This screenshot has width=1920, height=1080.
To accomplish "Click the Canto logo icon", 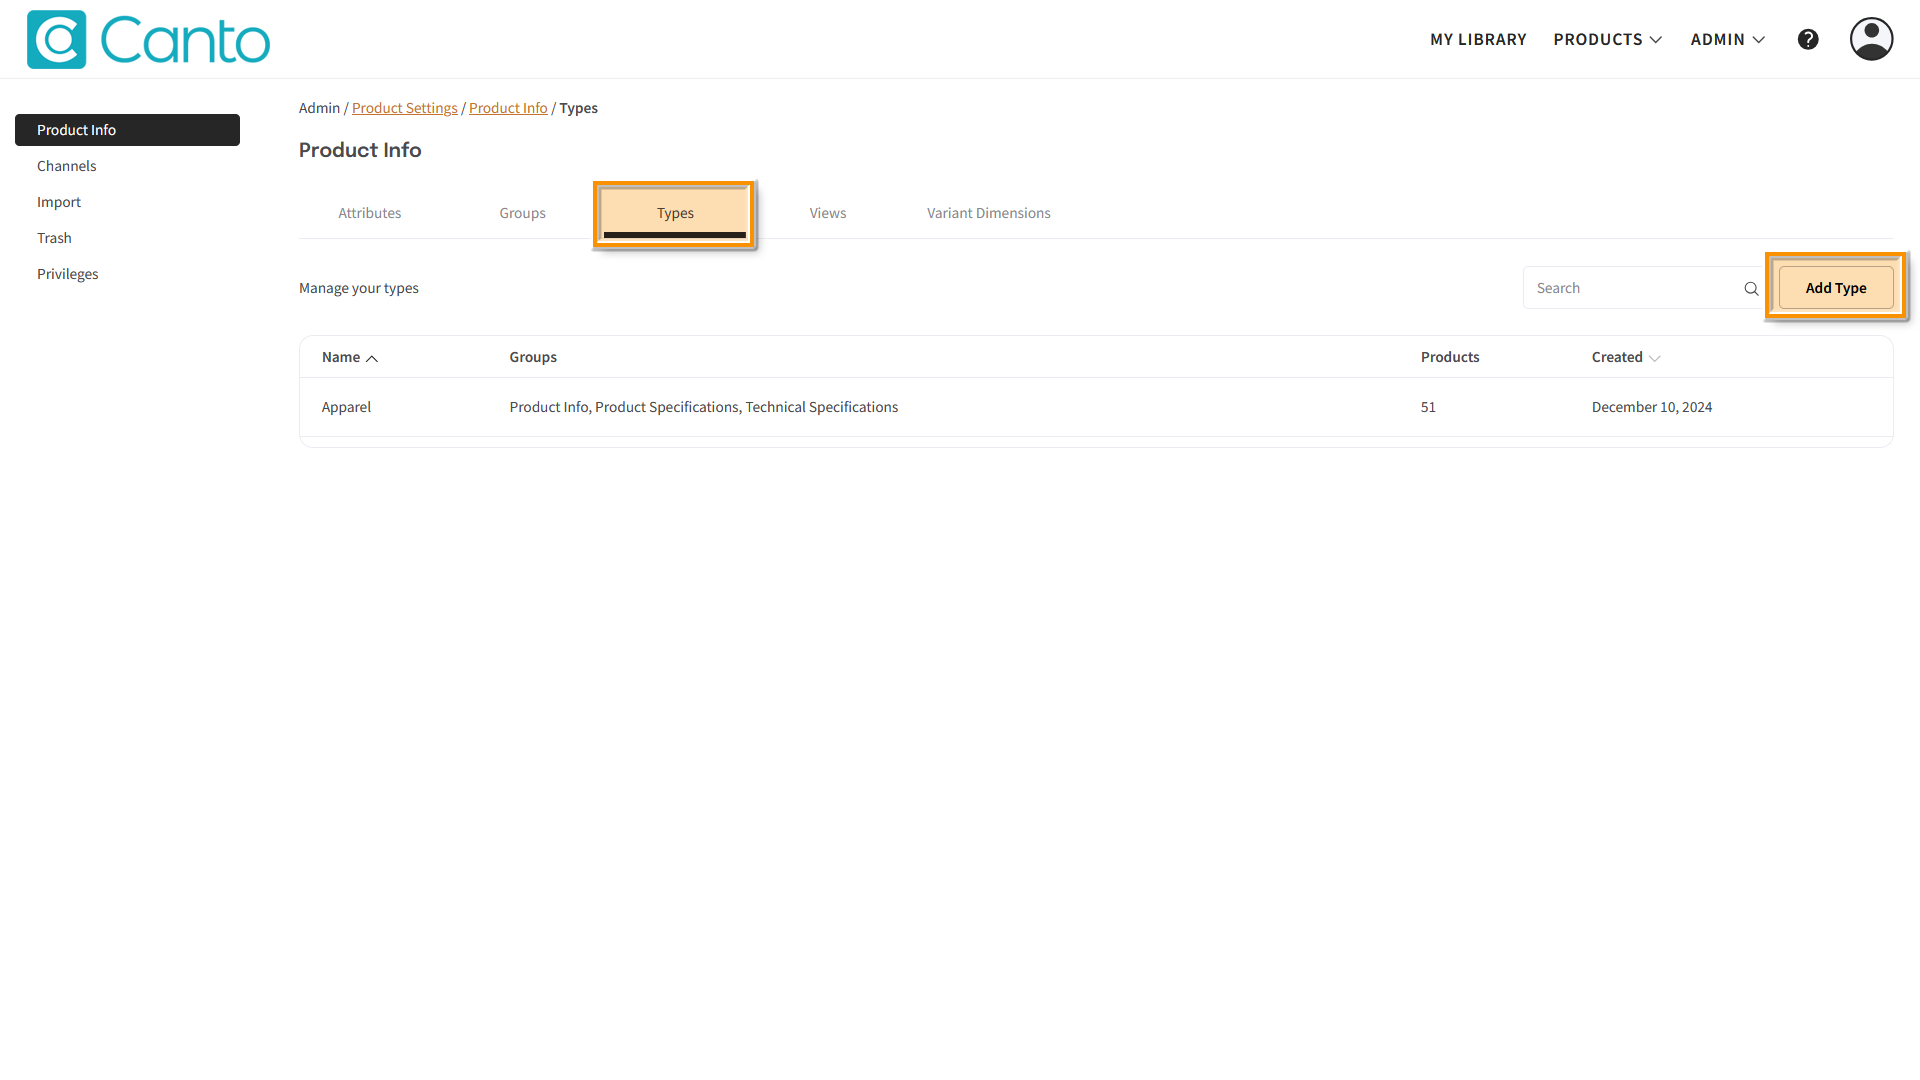I will tap(57, 40).
